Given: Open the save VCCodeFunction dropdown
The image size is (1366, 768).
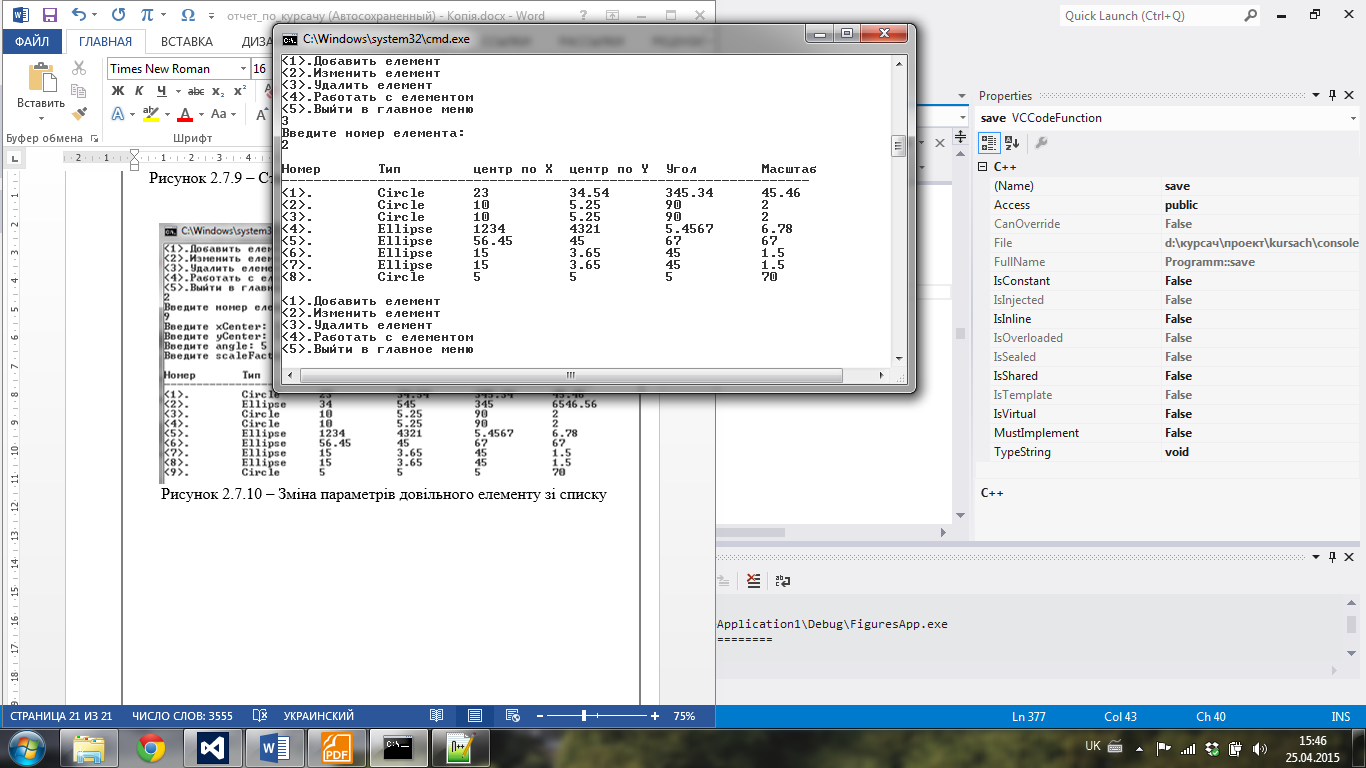Looking at the screenshot, I should click(1354, 118).
